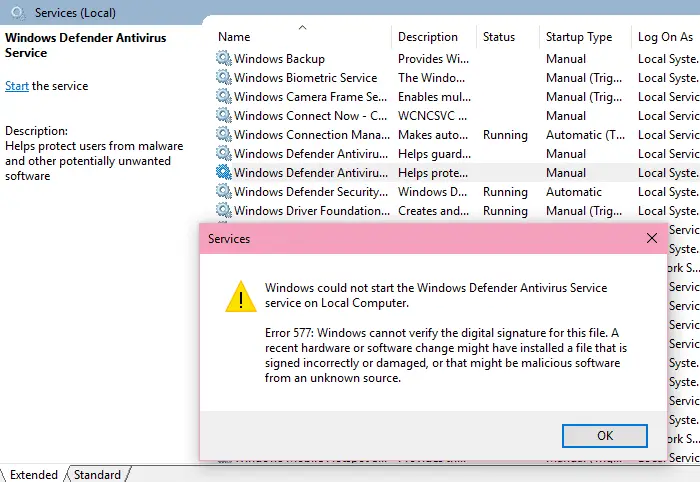This screenshot has width=700, height=482.
Task: Click Running status of Windows Driver Foundation
Action: pos(505,211)
